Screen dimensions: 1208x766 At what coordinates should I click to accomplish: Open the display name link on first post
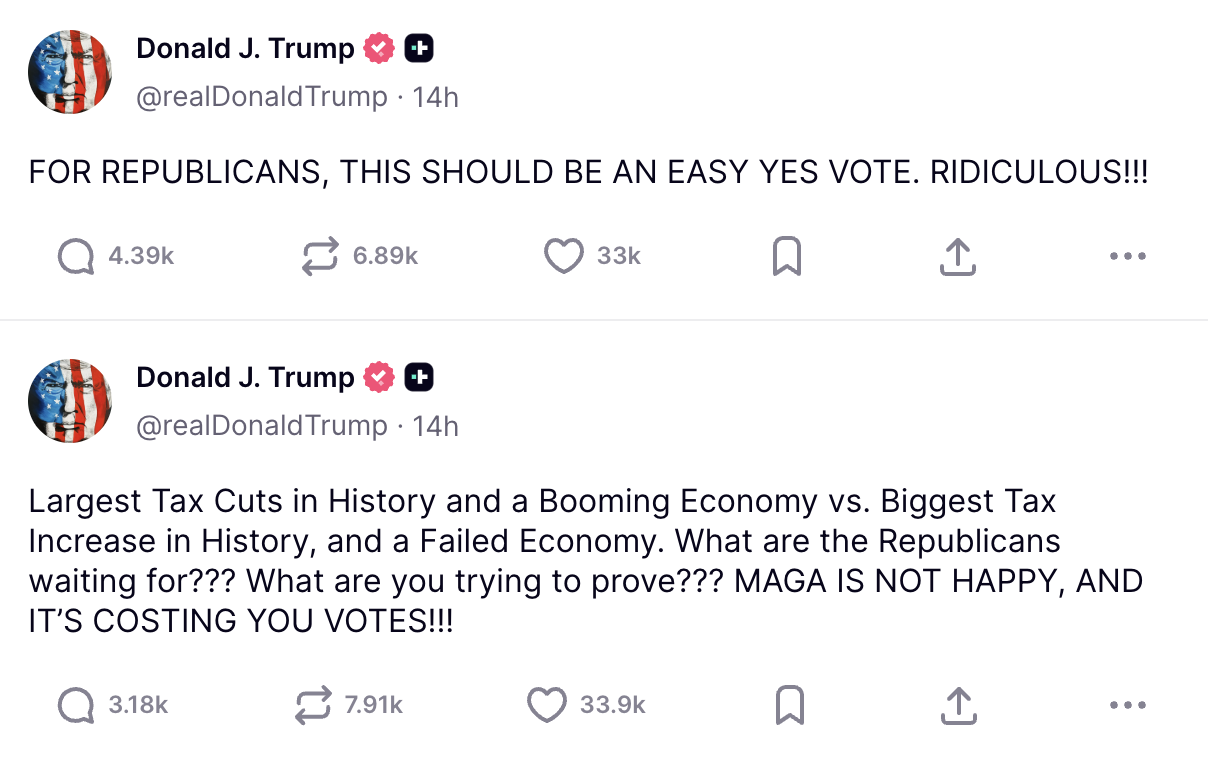click(245, 48)
